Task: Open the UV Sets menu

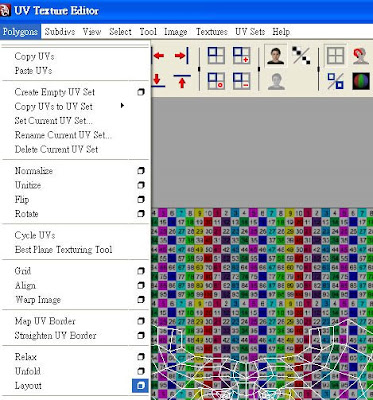Action: pos(250,32)
